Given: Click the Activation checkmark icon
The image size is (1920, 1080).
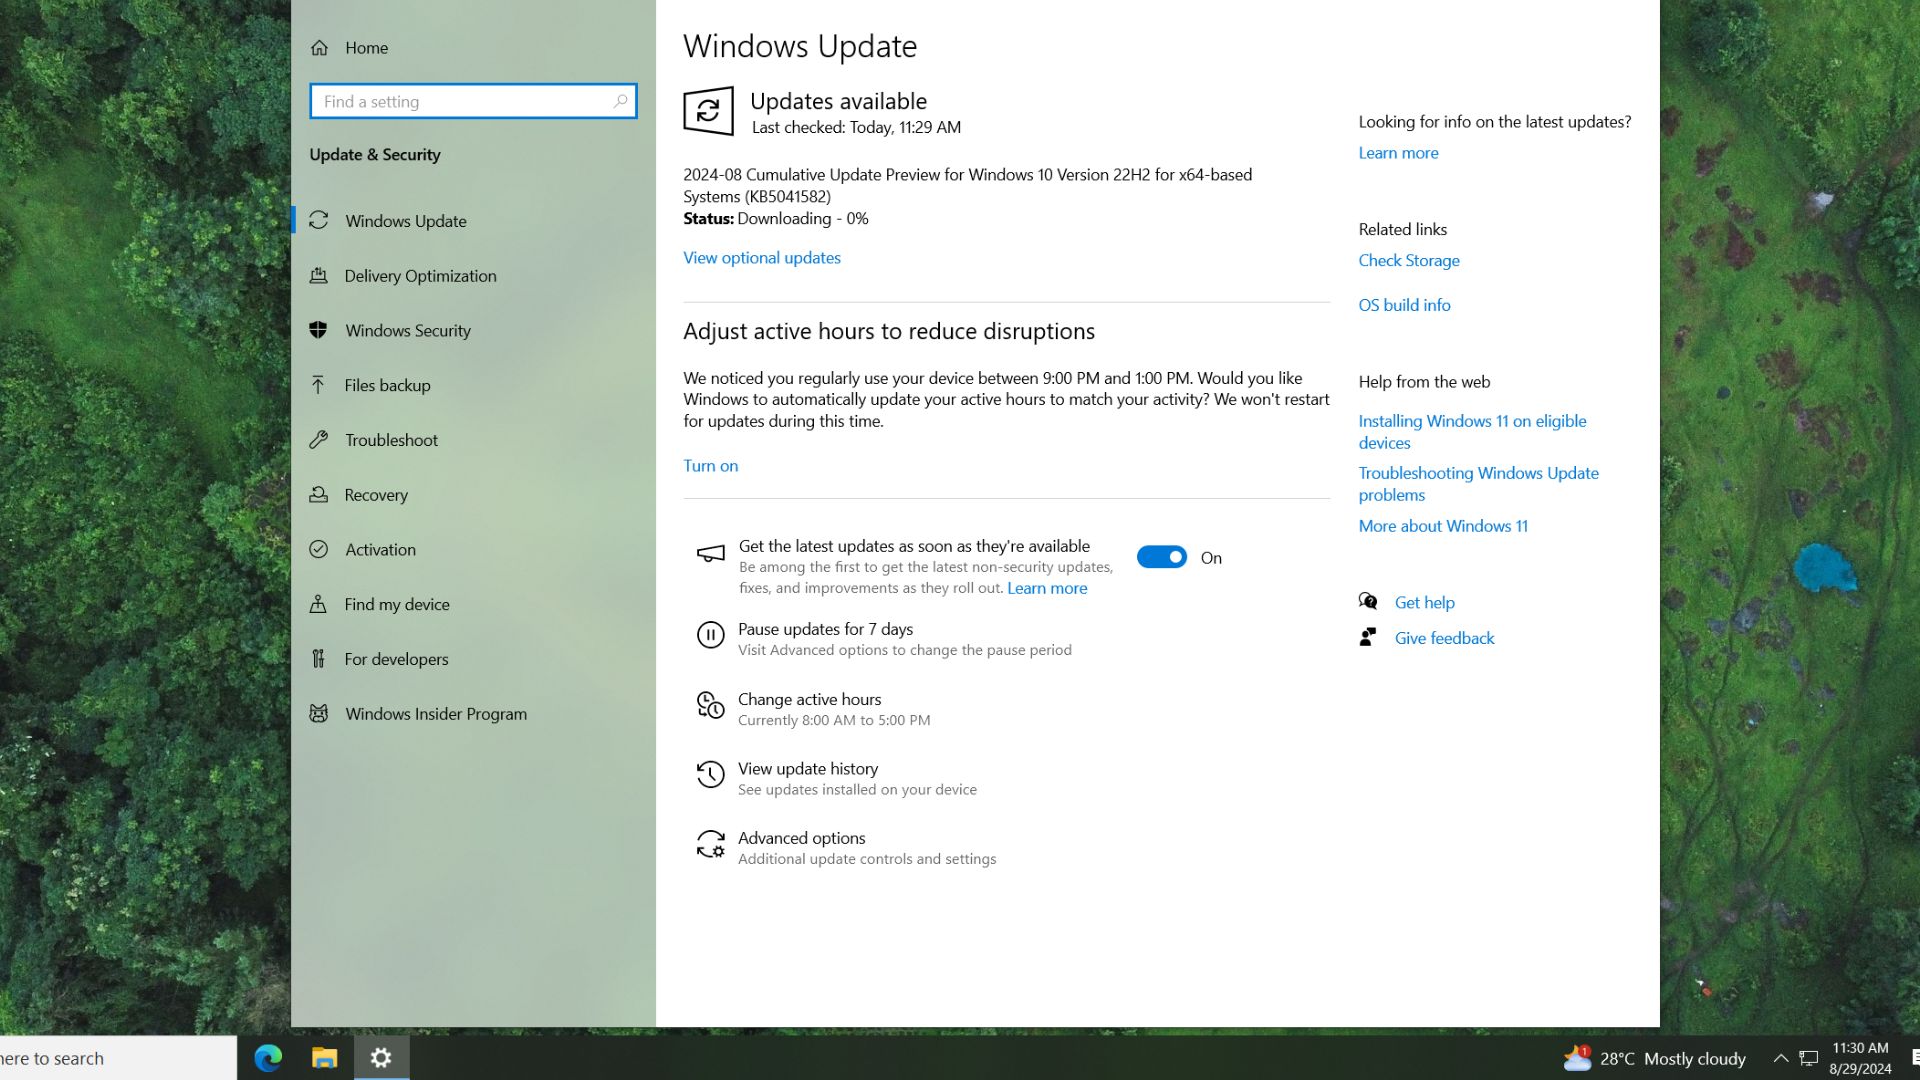Looking at the screenshot, I should (x=319, y=549).
